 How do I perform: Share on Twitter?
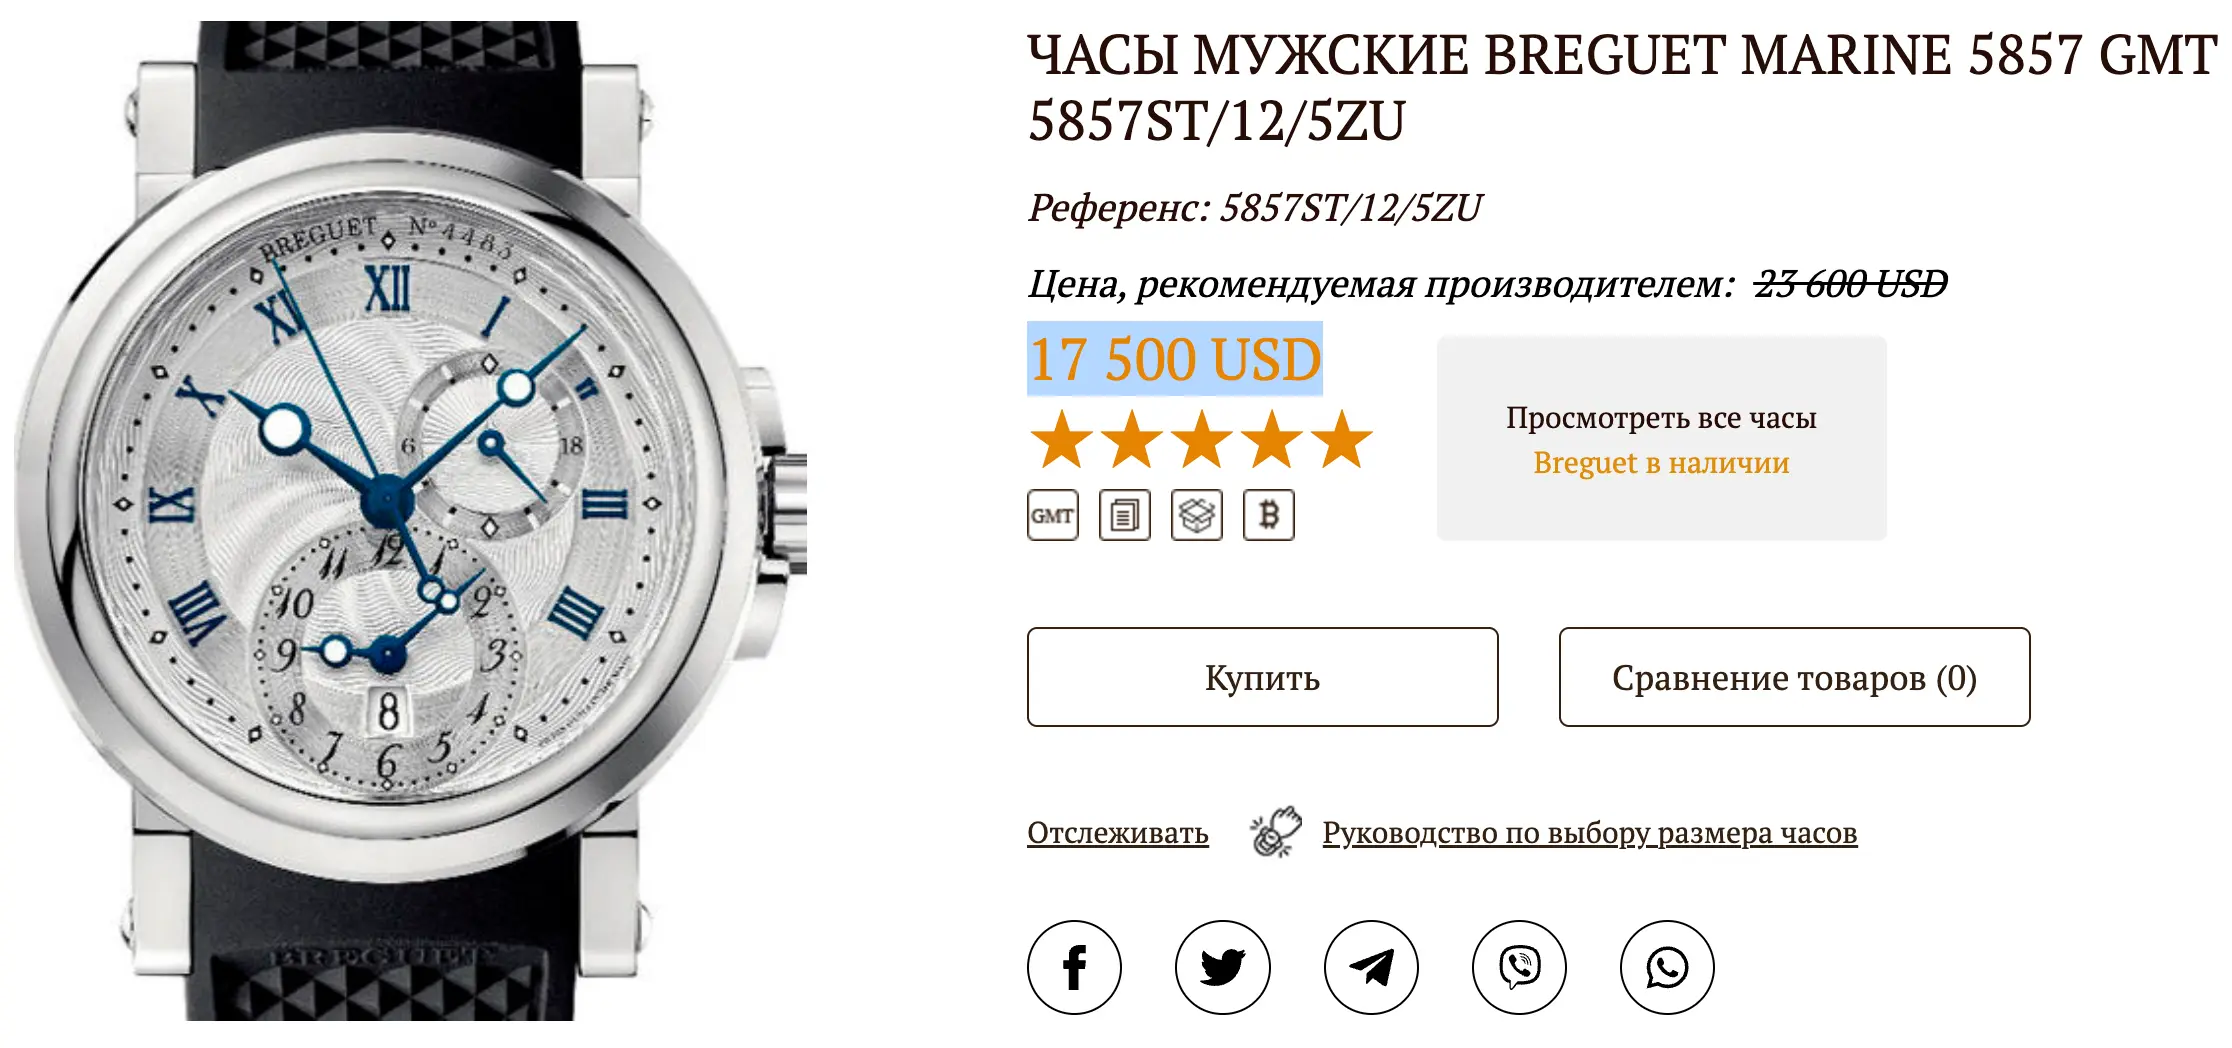click(x=1223, y=967)
